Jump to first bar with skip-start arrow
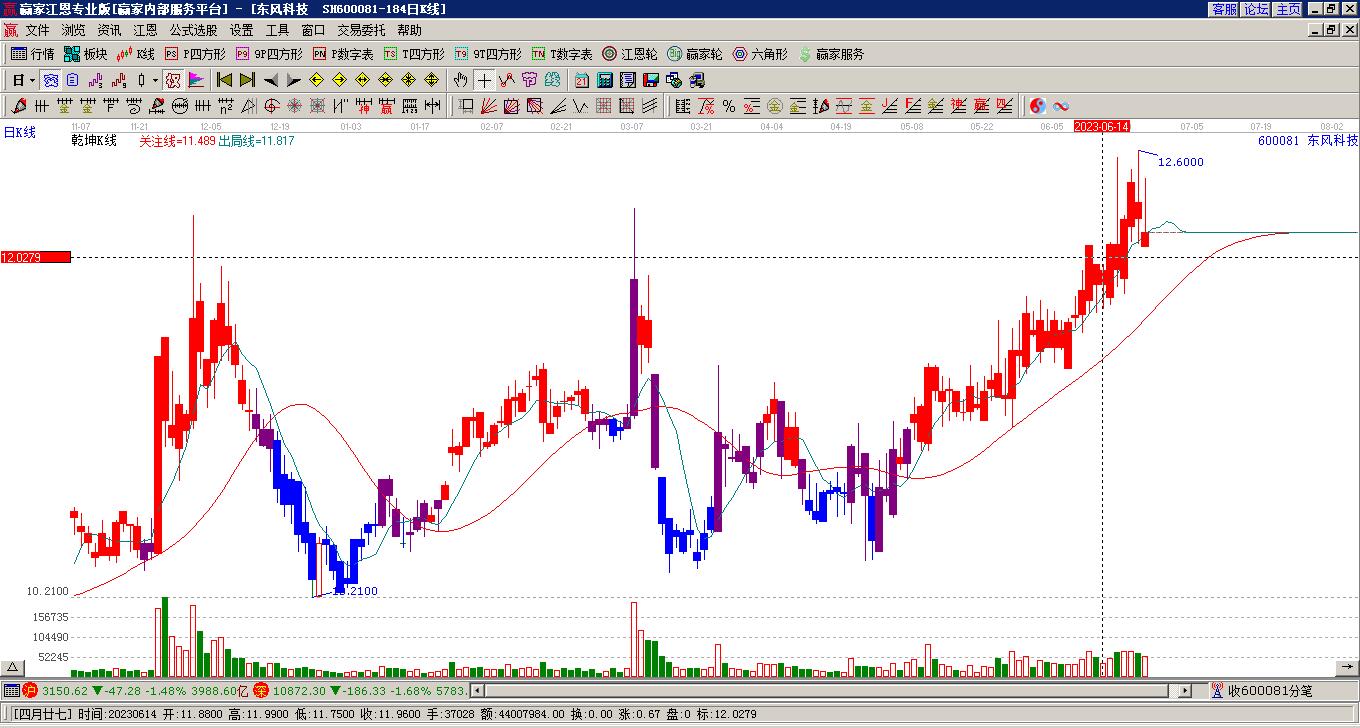Screen dimensions: 1360x728 (224, 80)
